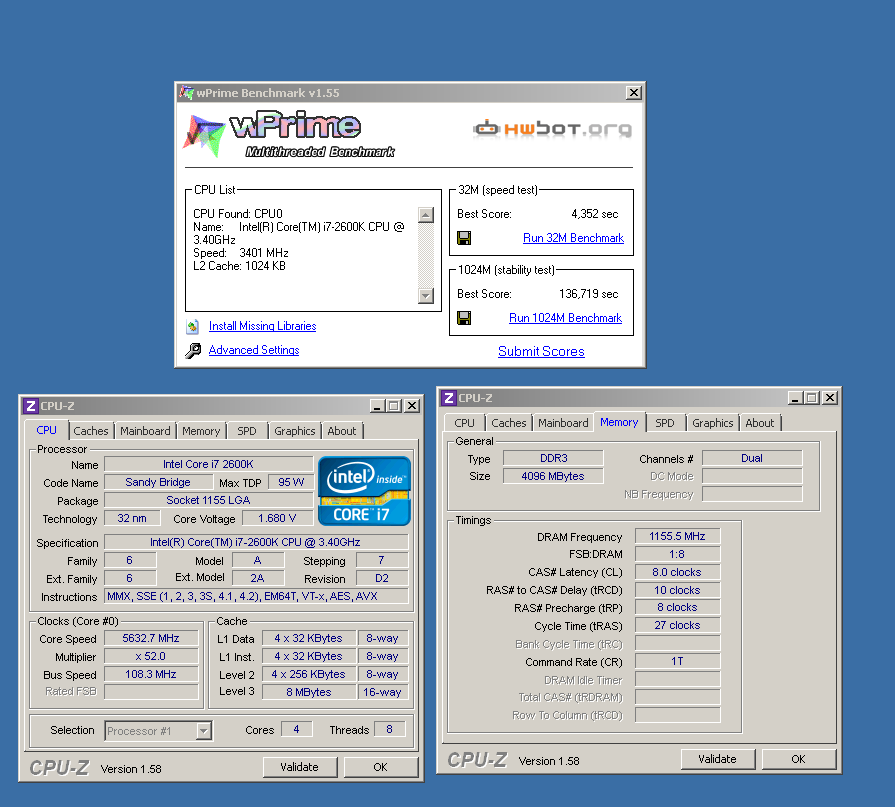The height and width of the screenshot is (807, 895).
Task: Open About tab in left CPU-Z window
Action: (341, 431)
